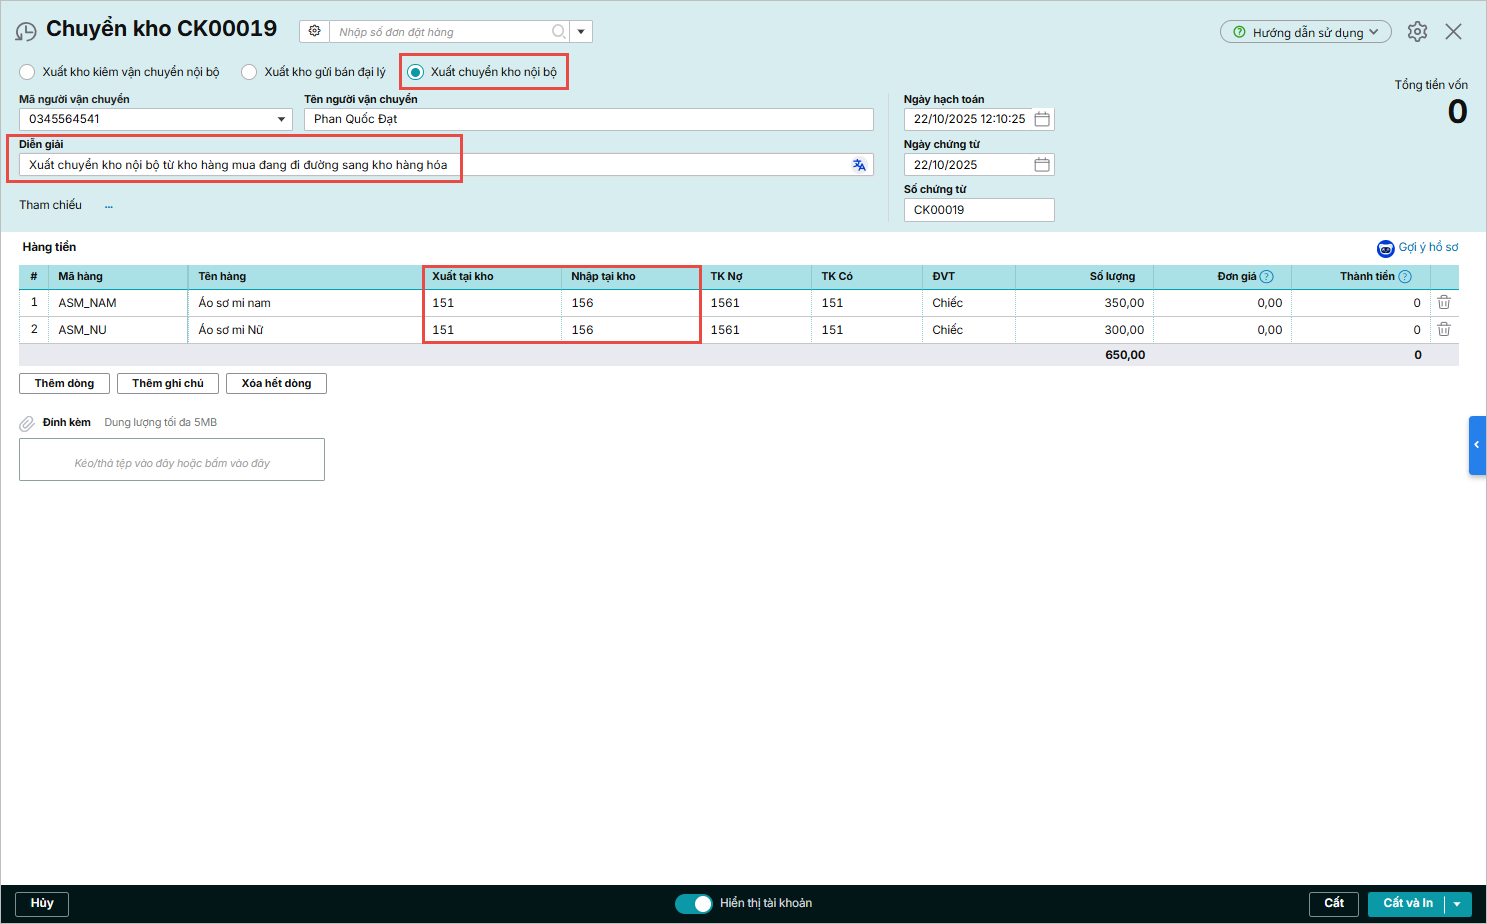Open calendar for Ngày chứng từ
Image resolution: width=1487 pixels, height=924 pixels.
(1042, 165)
